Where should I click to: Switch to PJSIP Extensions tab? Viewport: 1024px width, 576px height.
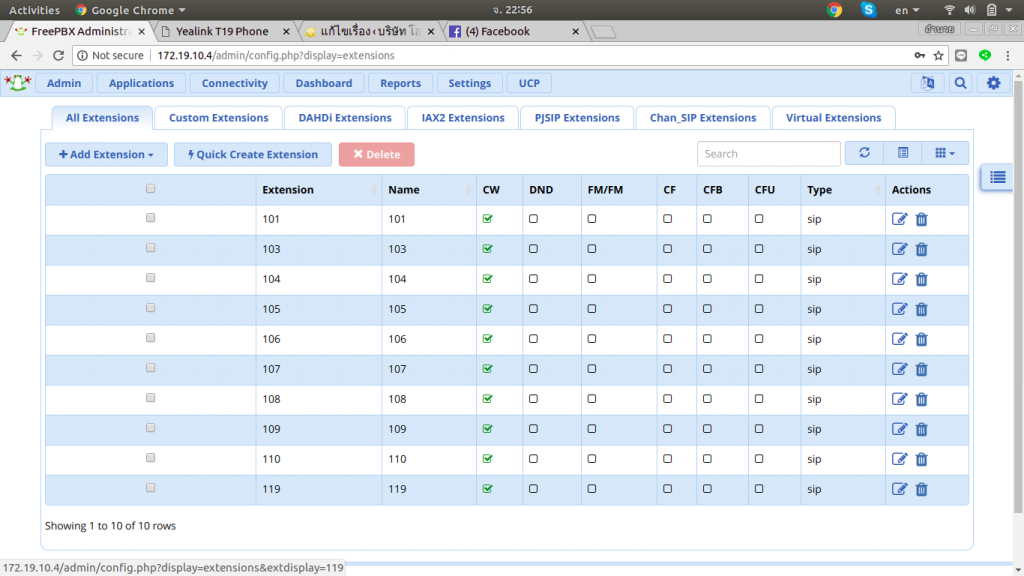click(x=577, y=118)
